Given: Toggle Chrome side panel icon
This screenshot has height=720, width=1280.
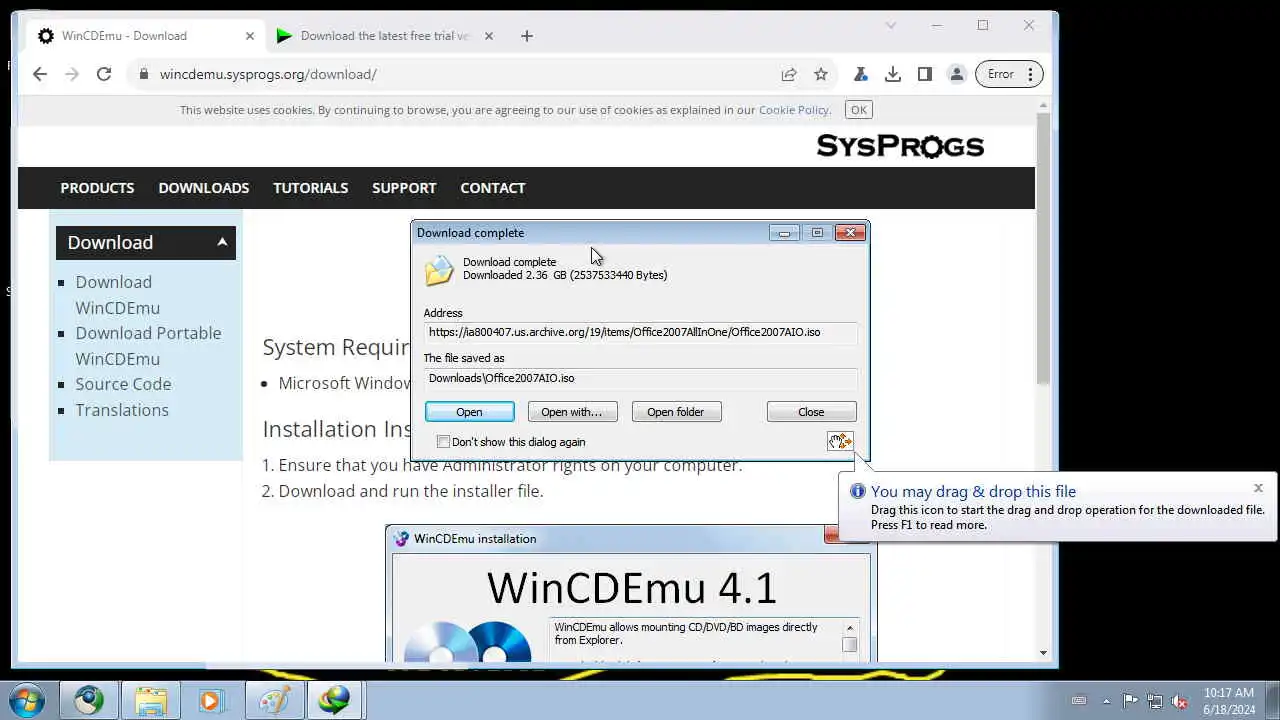Looking at the screenshot, I should coord(925,74).
